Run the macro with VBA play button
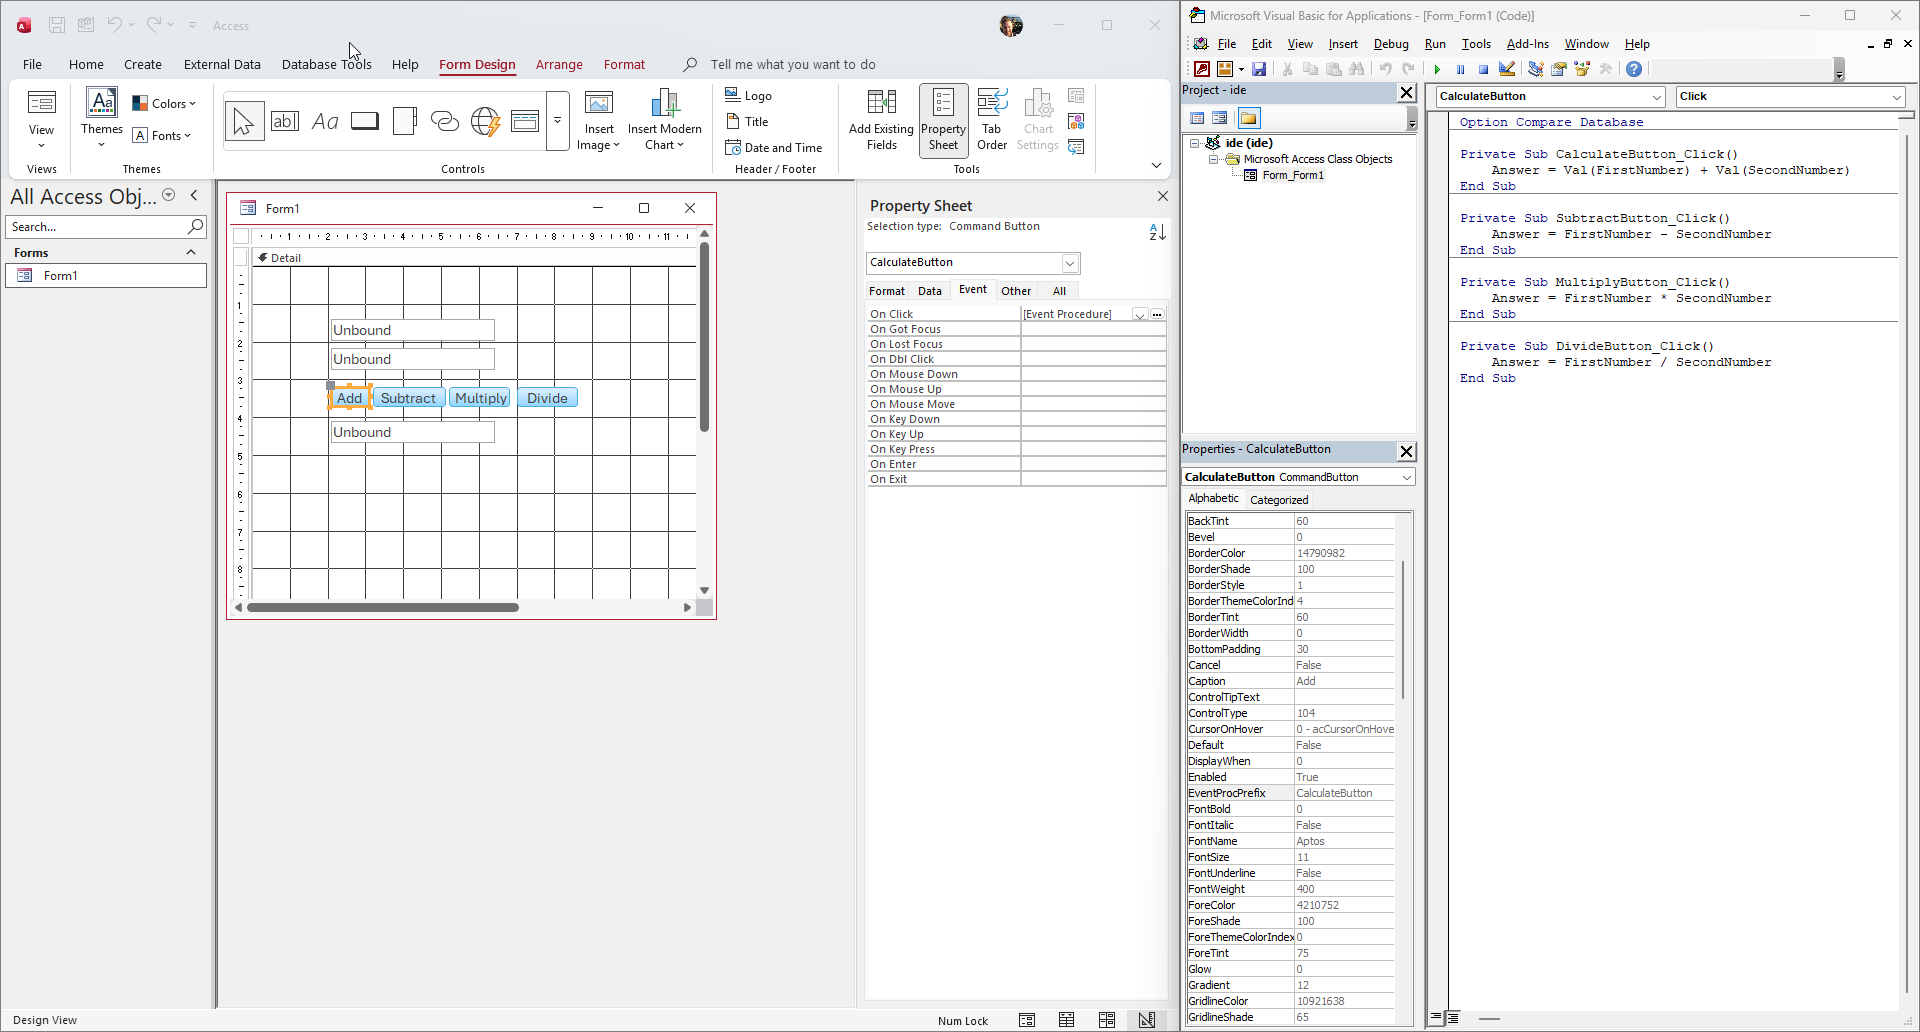Image resolution: width=1920 pixels, height=1032 pixels. coord(1437,69)
